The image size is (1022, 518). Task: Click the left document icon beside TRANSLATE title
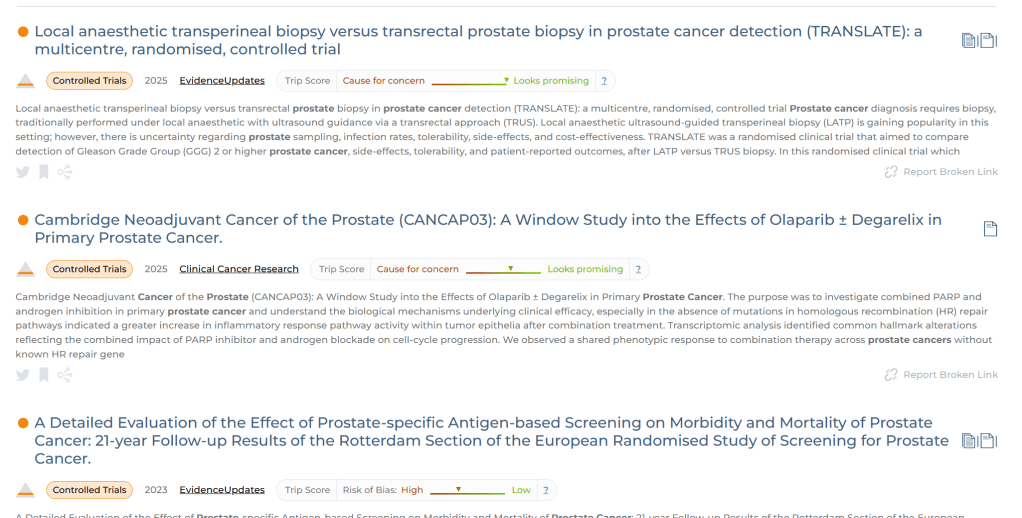coord(968,41)
